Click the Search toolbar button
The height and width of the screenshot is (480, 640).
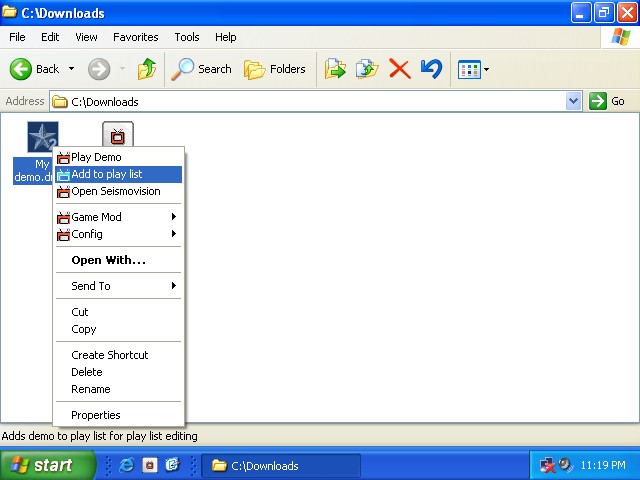click(201, 69)
